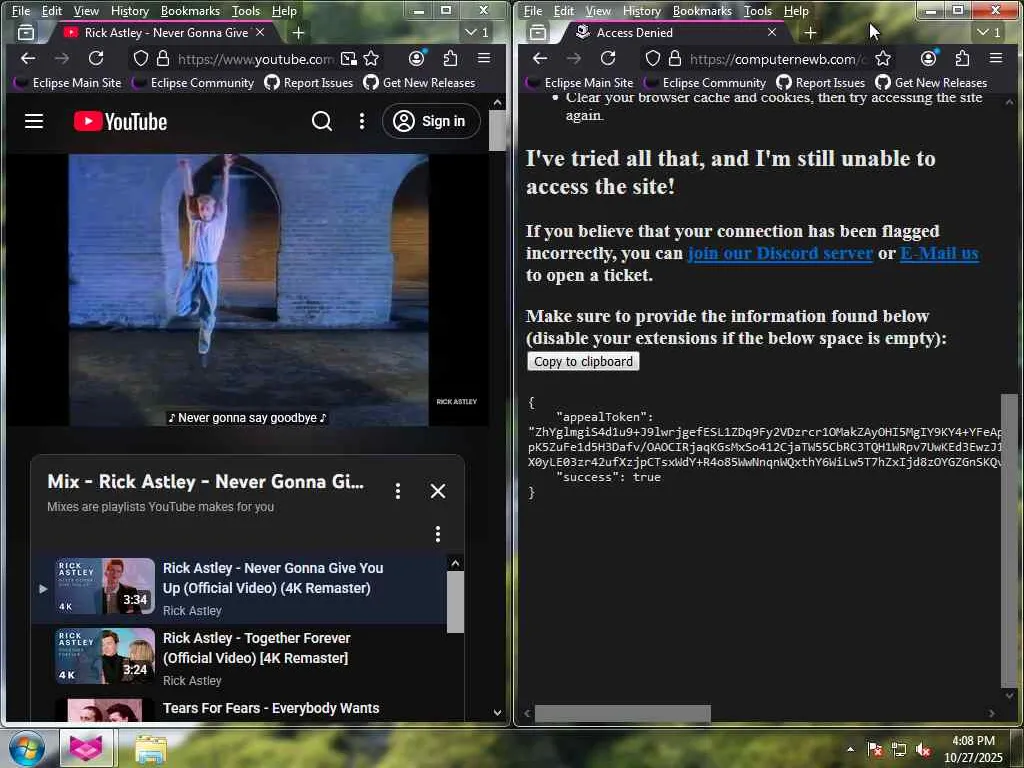
Task: Open Eclipse Main Site bookmark in left window
Action: [68, 83]
